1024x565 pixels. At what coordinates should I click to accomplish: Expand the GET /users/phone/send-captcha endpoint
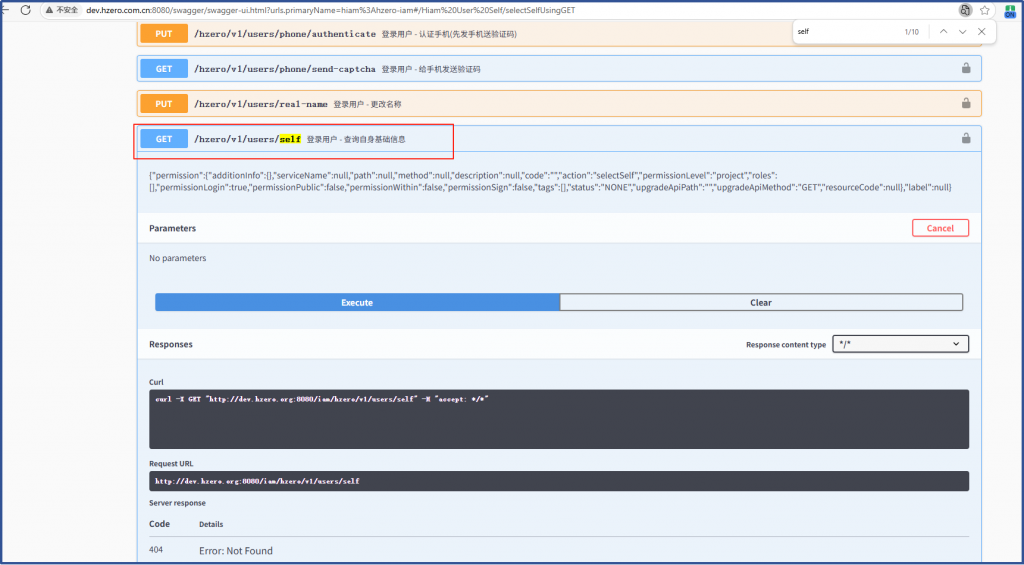point(285,68)
